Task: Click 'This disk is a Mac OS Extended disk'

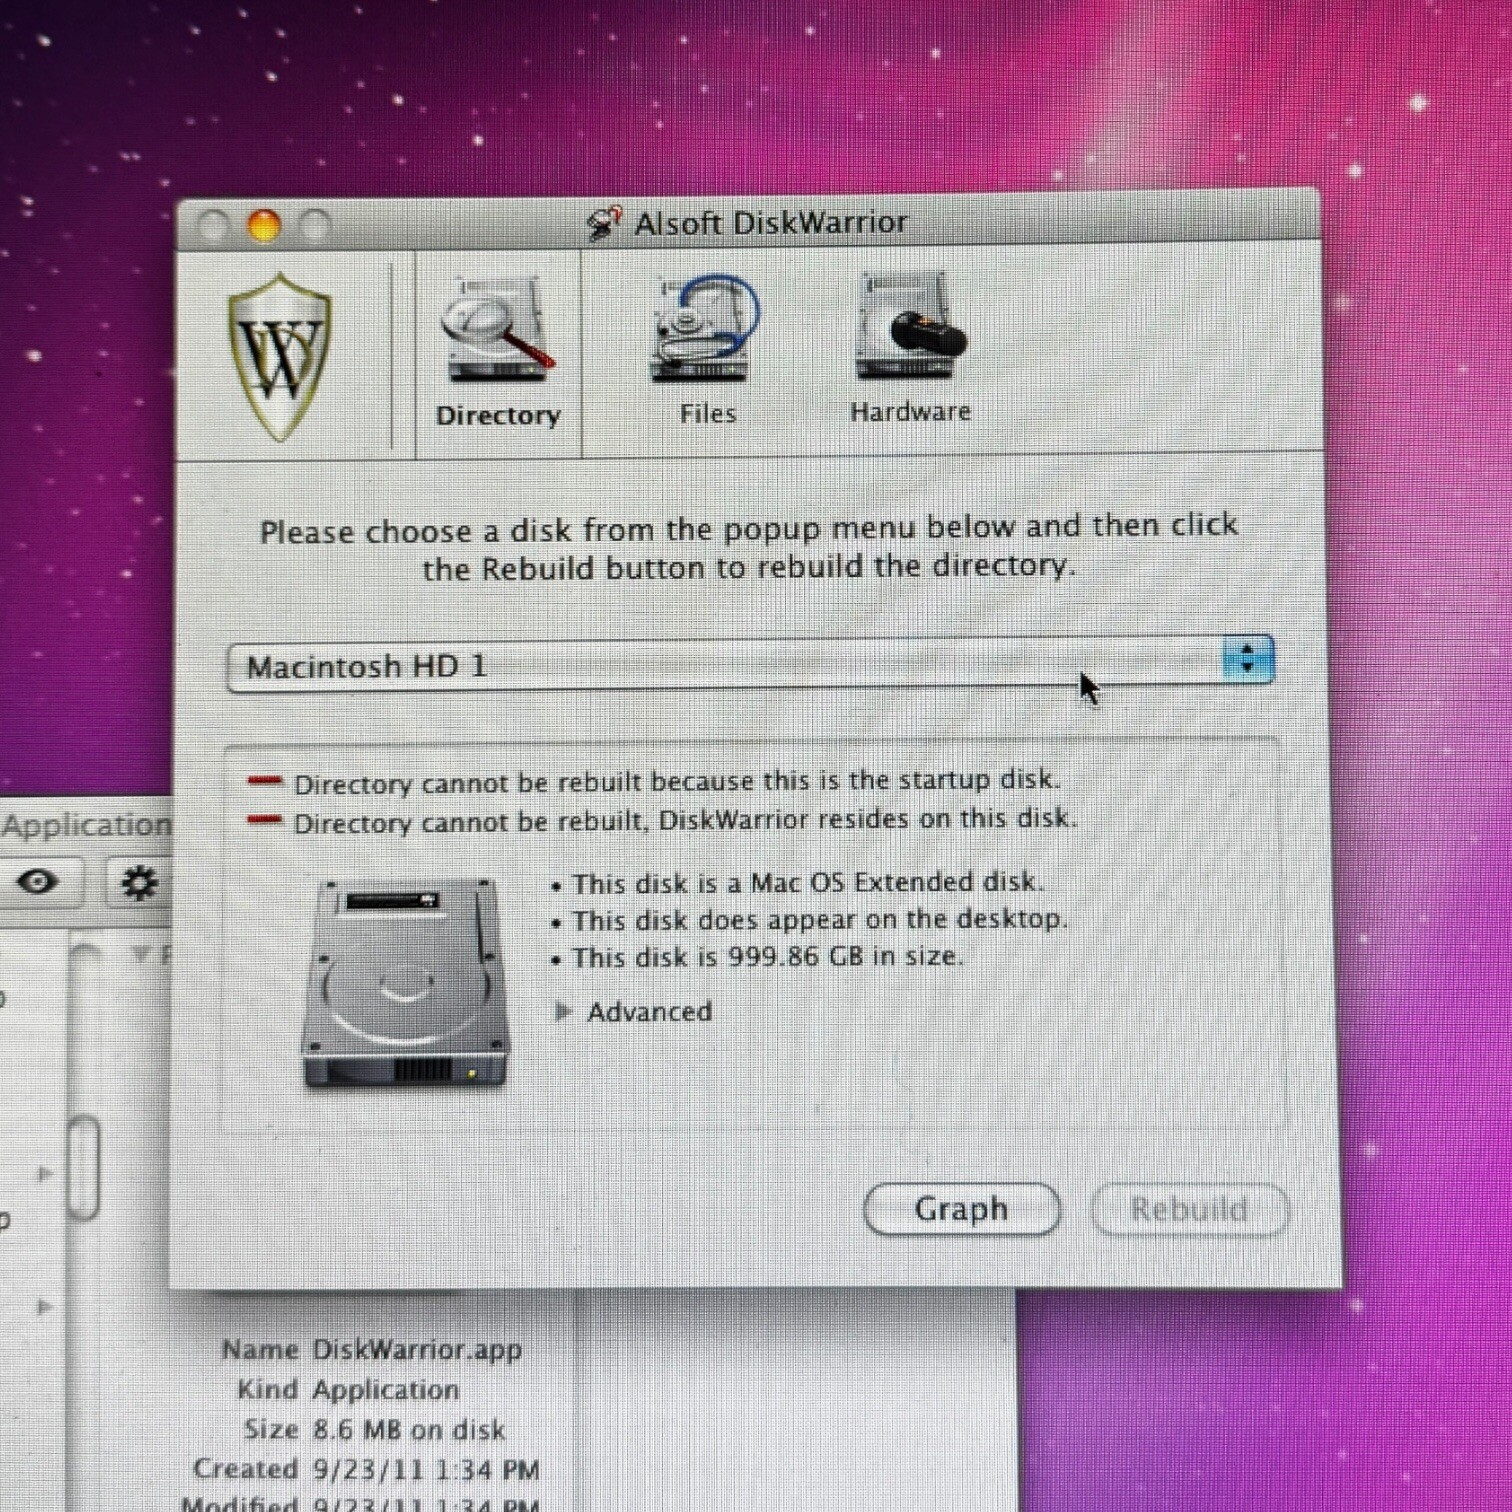Action: point(808,883)
